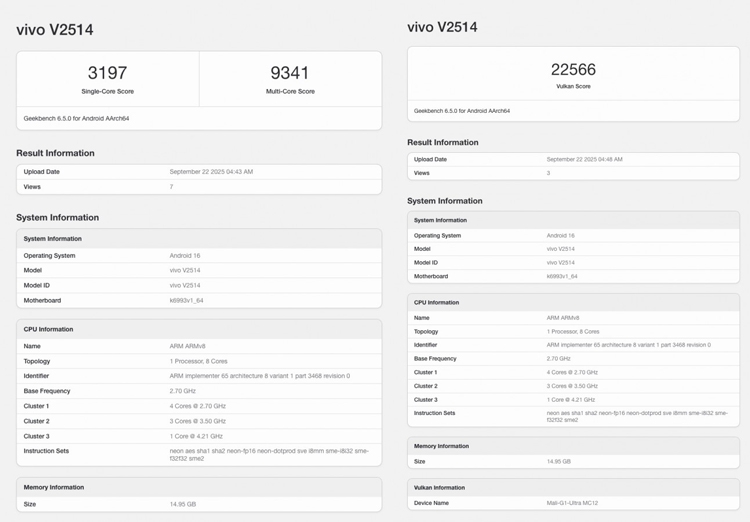Click CPU Information header on CPU score page
The height and width of the screenshot is (522, 750).
pos(48,330)
